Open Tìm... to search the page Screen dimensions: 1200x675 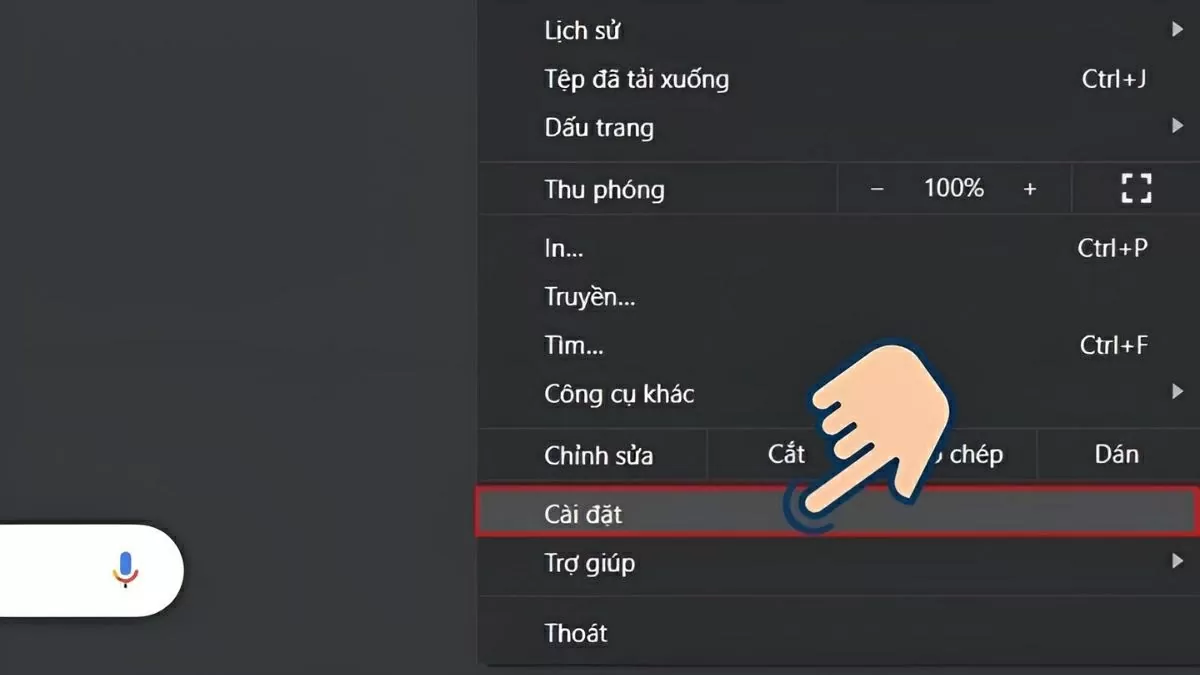[572, 345]
